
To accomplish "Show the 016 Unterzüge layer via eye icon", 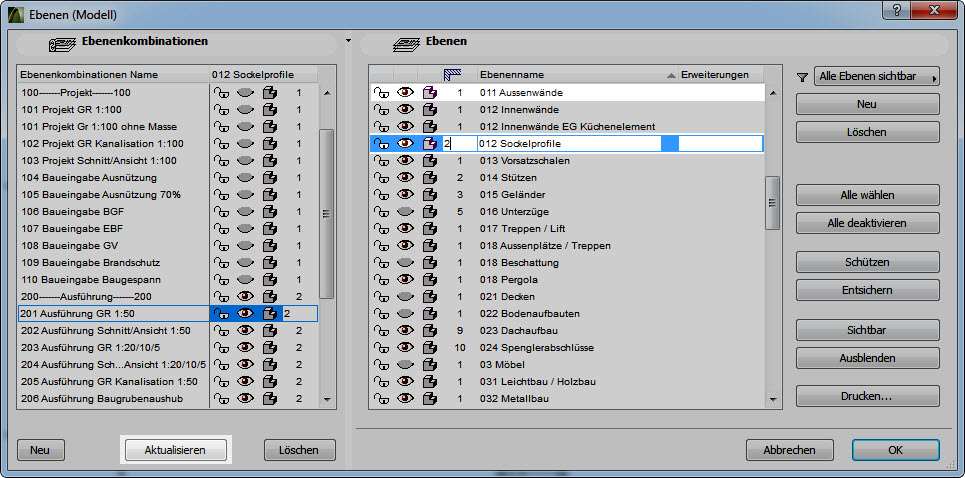I will click(405, 212).
